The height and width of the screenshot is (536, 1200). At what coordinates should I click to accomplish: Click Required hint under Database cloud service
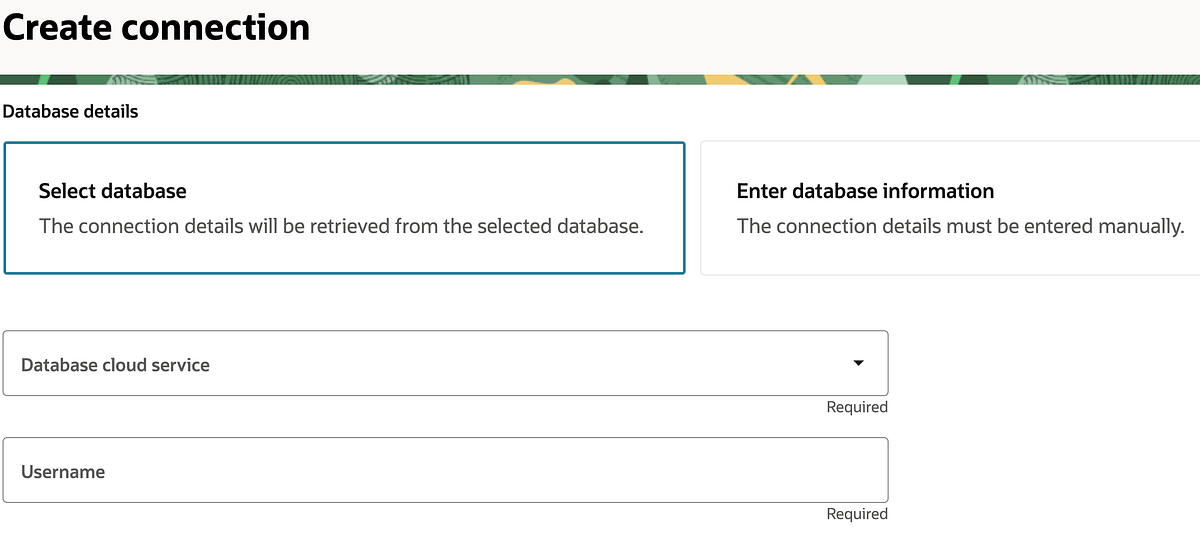857,407
